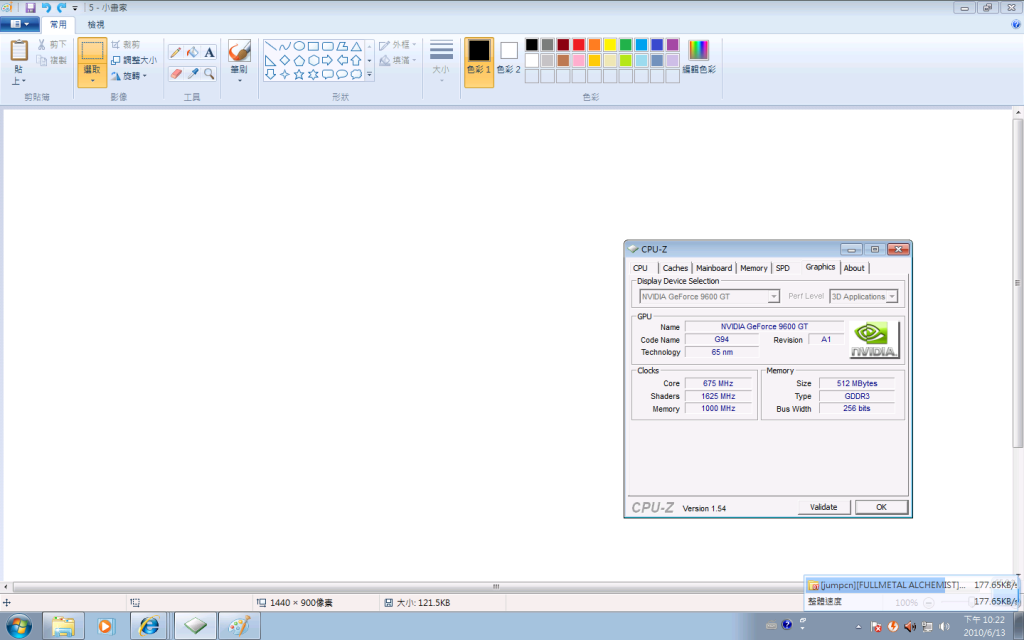Select the Magnifier tool
The image size is (1024, 640).
[210, 74]
